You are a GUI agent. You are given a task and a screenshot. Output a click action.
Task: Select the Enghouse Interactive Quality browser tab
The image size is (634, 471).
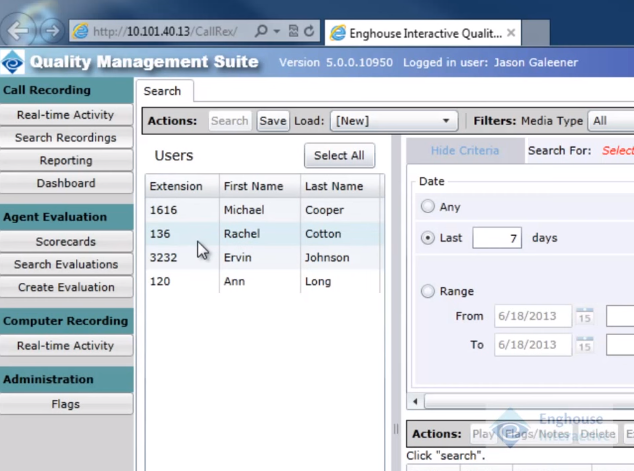point(423,33)
